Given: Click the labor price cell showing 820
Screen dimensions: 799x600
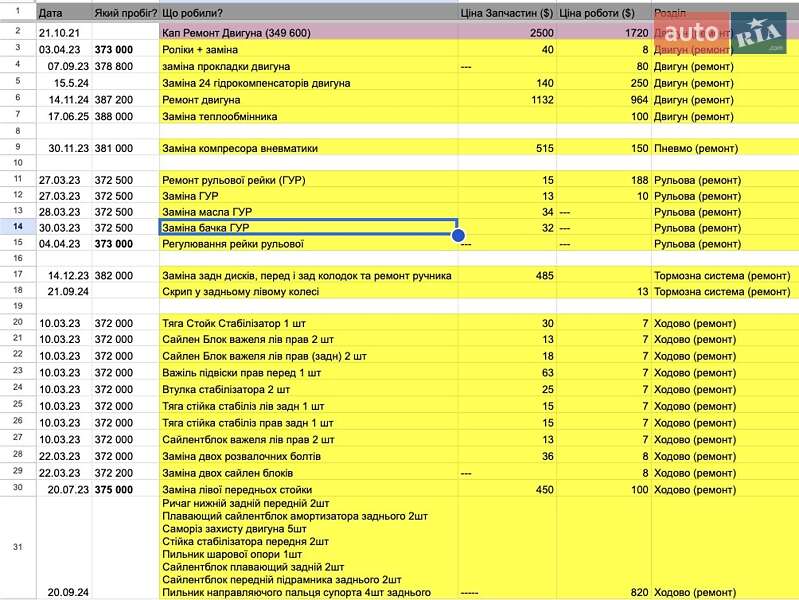Looking at the screenshot, I should click(x=603, y=592).
